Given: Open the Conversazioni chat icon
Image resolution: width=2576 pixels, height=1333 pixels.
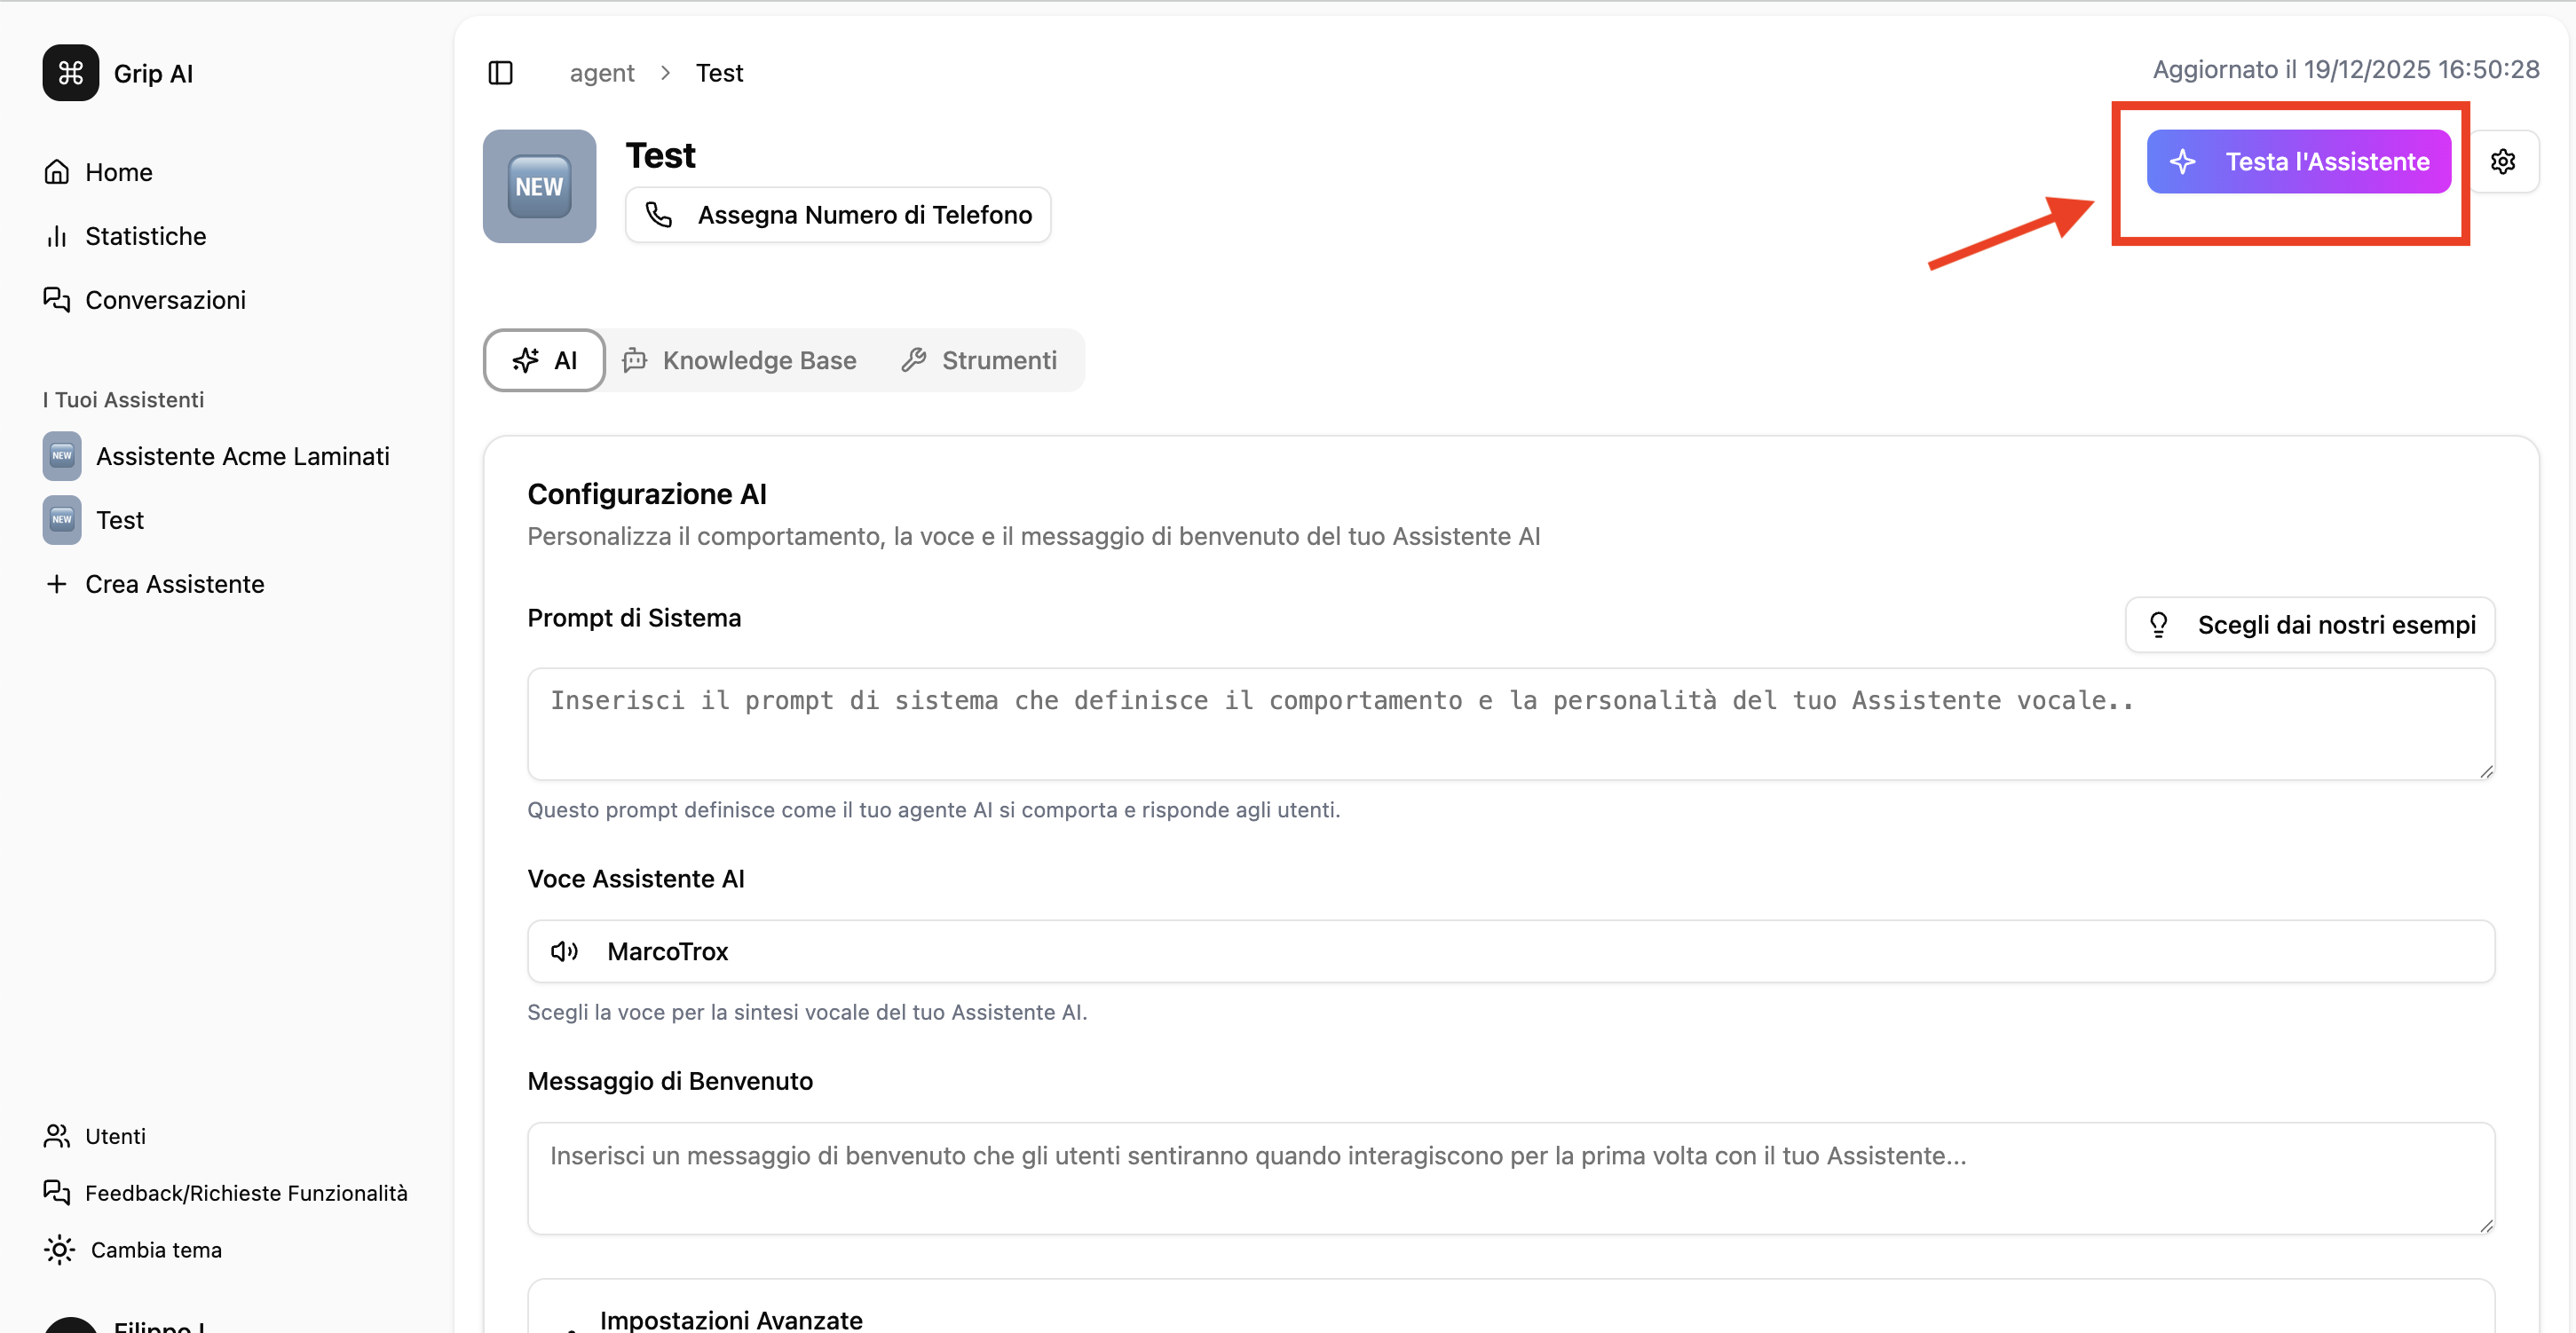Looking at the screenshot, I should coord(57,299).
